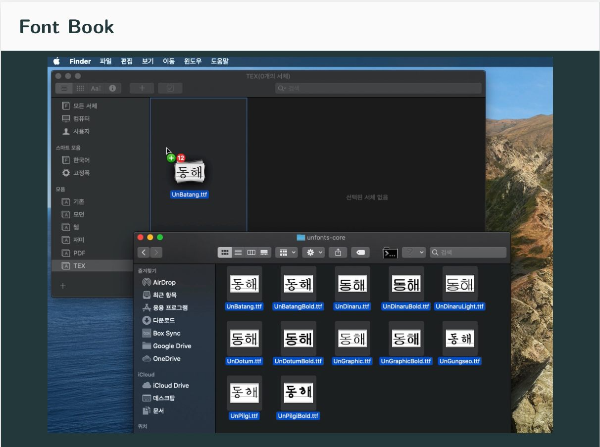Switch Font Book to Aa sample view
The image size is (600, 447).
pyautogui.click(x=96, y=88)
